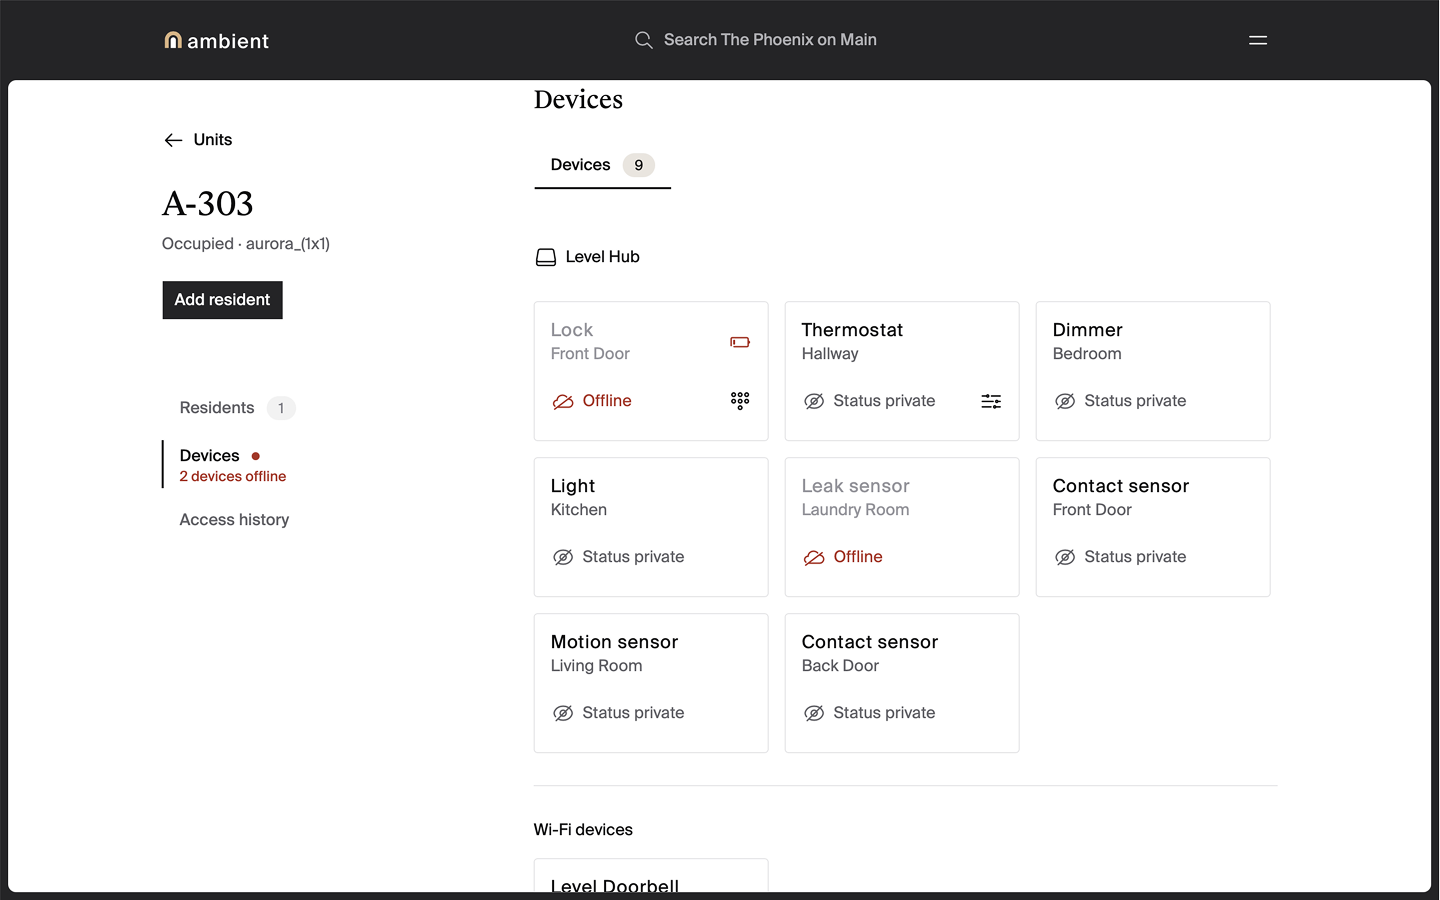Open the Back Door Contact sensor card
1440x900 pixels.
click(901, 682)
